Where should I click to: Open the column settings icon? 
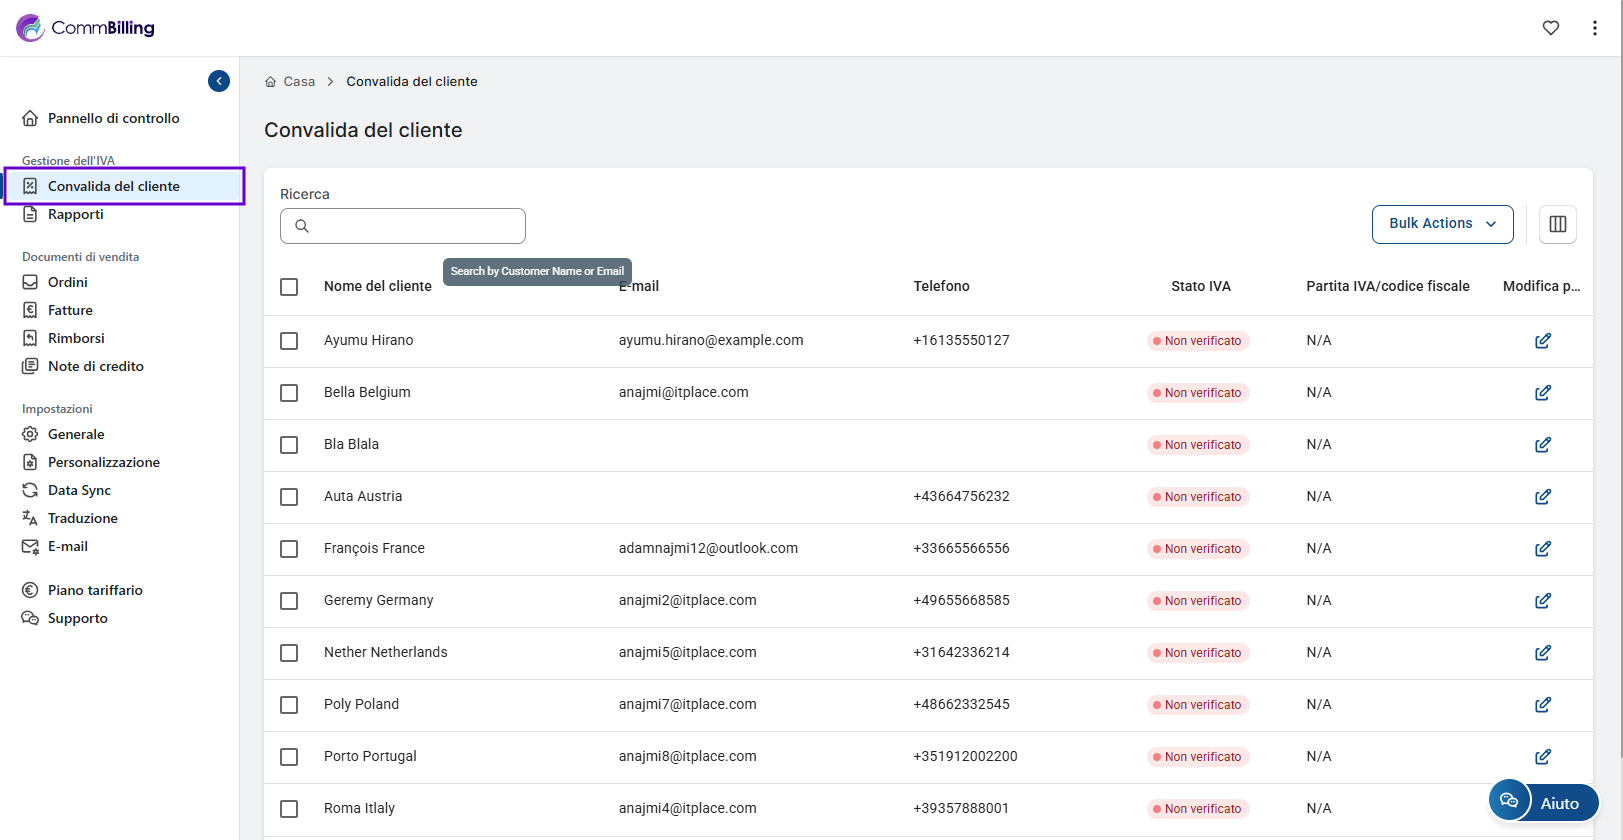(x=1557, y=224)
